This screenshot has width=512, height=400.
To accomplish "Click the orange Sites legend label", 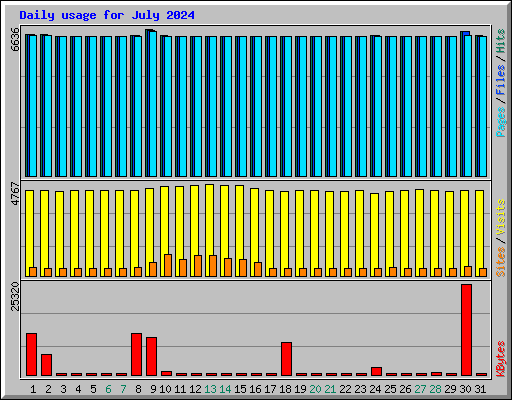I will (500, 262).
